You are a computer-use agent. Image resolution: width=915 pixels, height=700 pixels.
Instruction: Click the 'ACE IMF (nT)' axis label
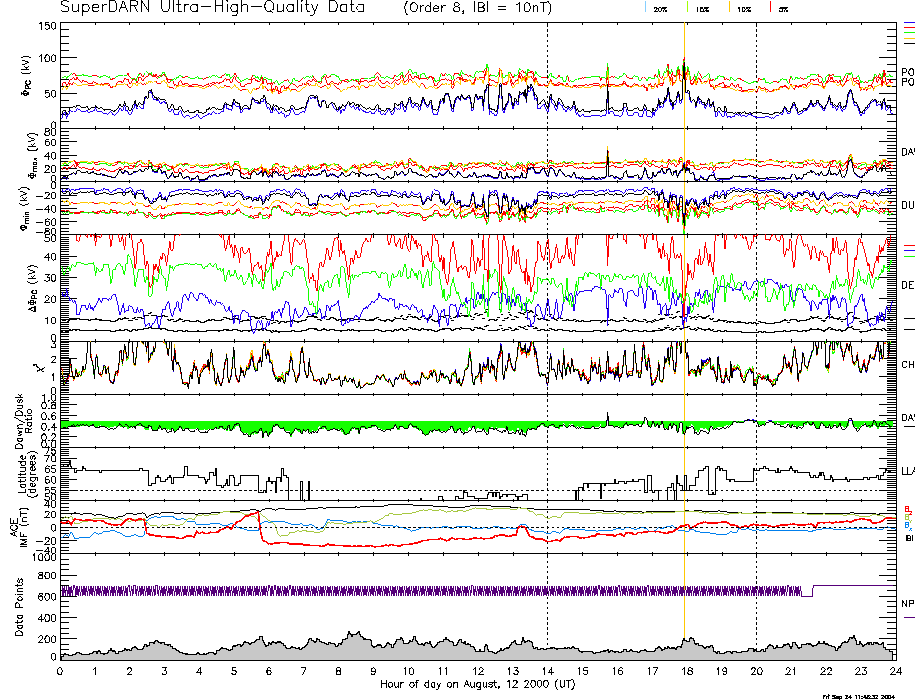tap(19, 528)
